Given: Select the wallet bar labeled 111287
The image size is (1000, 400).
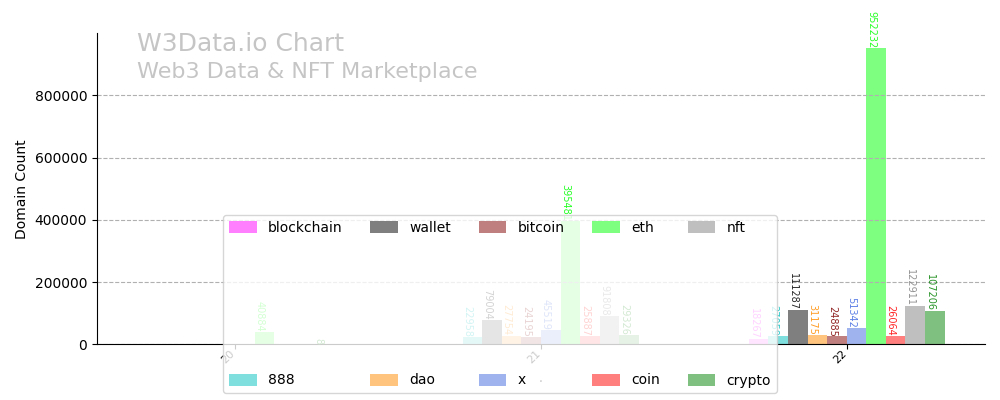Looking at the screenshot, I should click(x=798, y=327).
